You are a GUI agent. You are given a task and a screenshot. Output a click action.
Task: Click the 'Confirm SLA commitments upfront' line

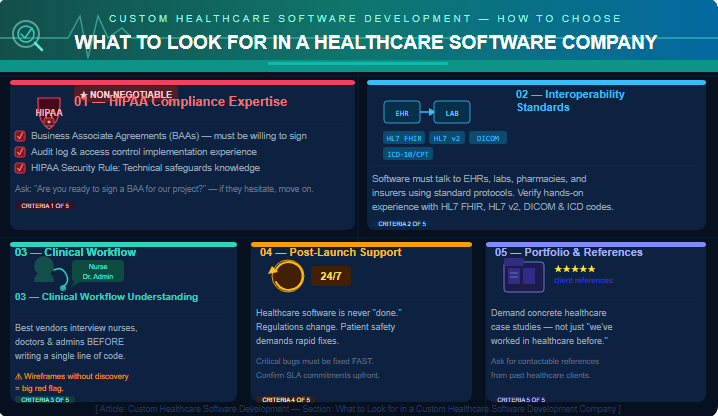pyautogui.click(x=318, y=375)
